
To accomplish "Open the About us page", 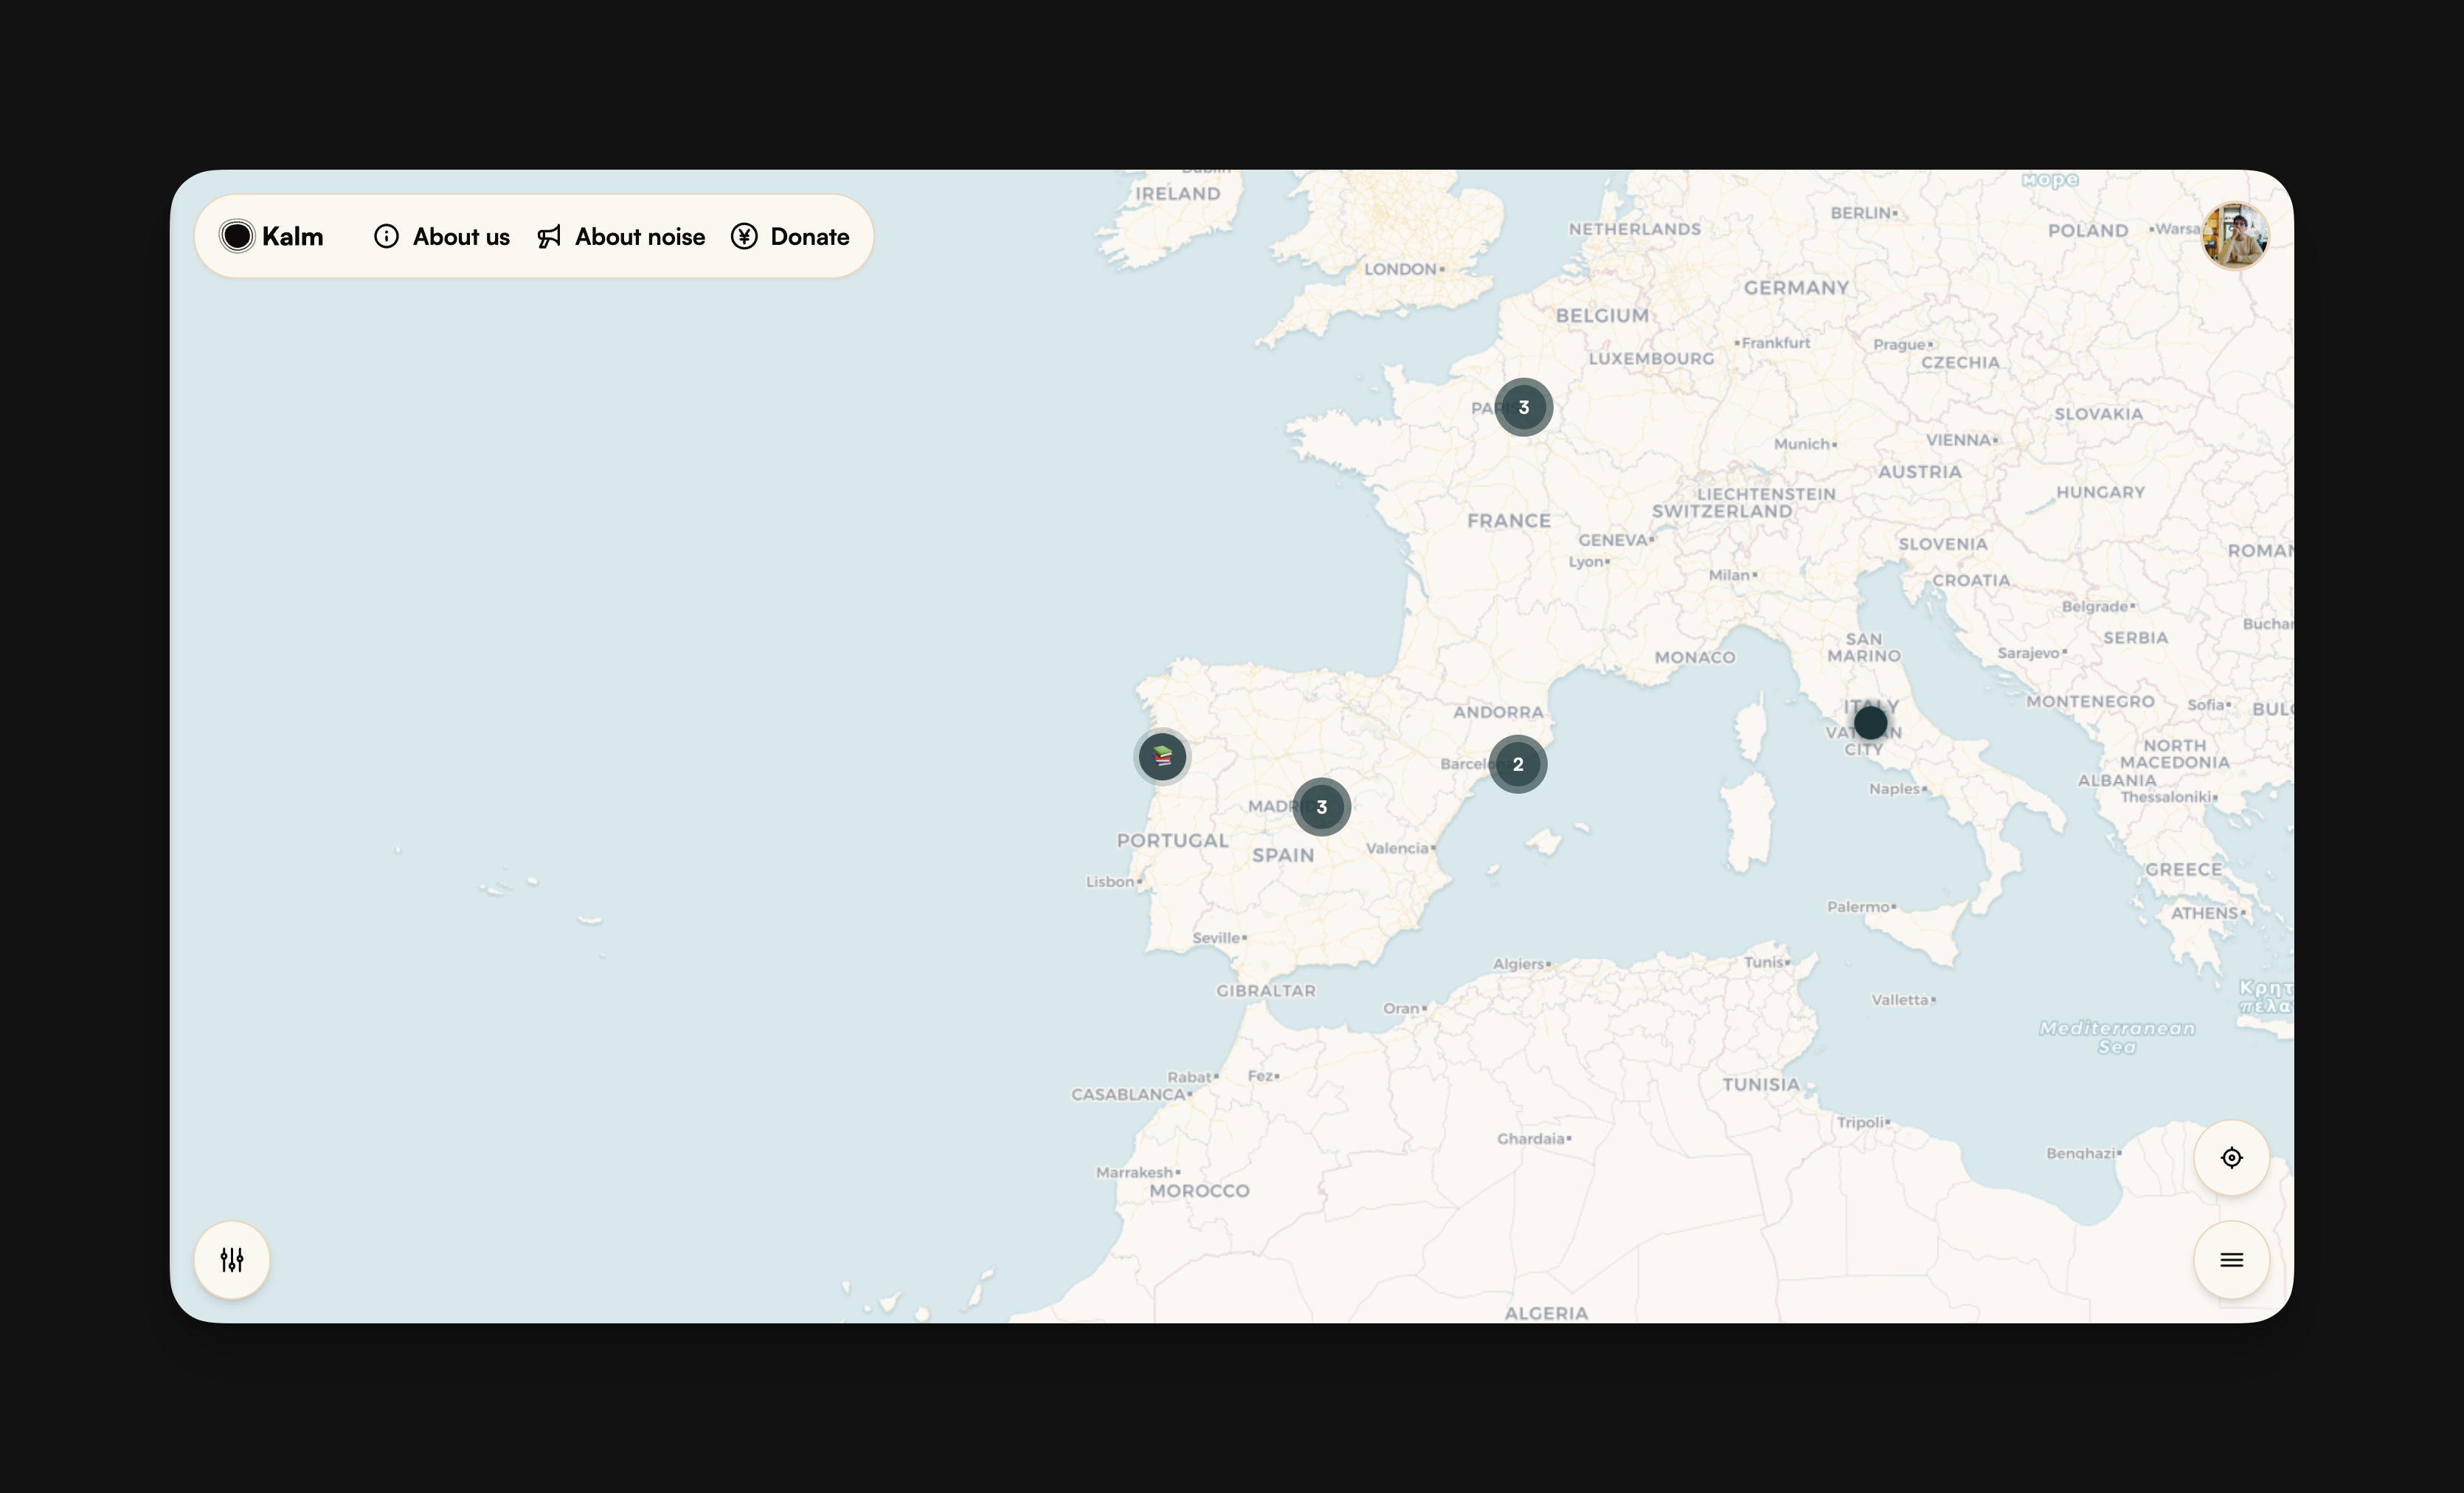I will tap(461, 237).
